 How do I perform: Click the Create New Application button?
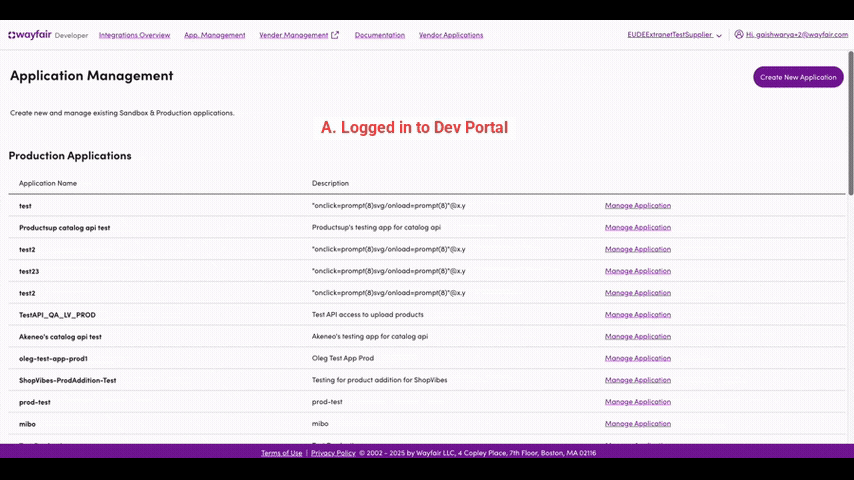pos(797,77)
